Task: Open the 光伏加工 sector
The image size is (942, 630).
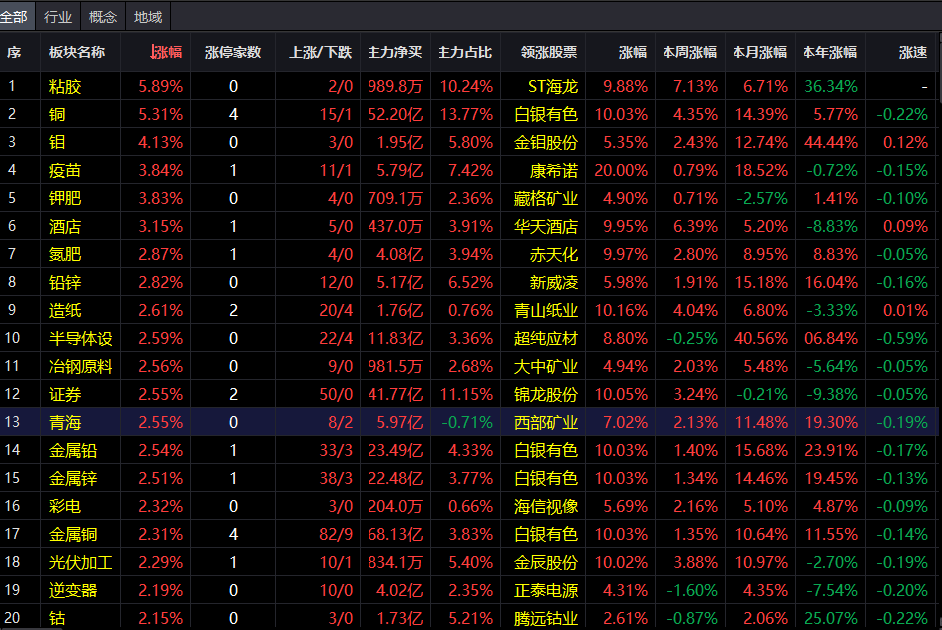Action: 81,563
